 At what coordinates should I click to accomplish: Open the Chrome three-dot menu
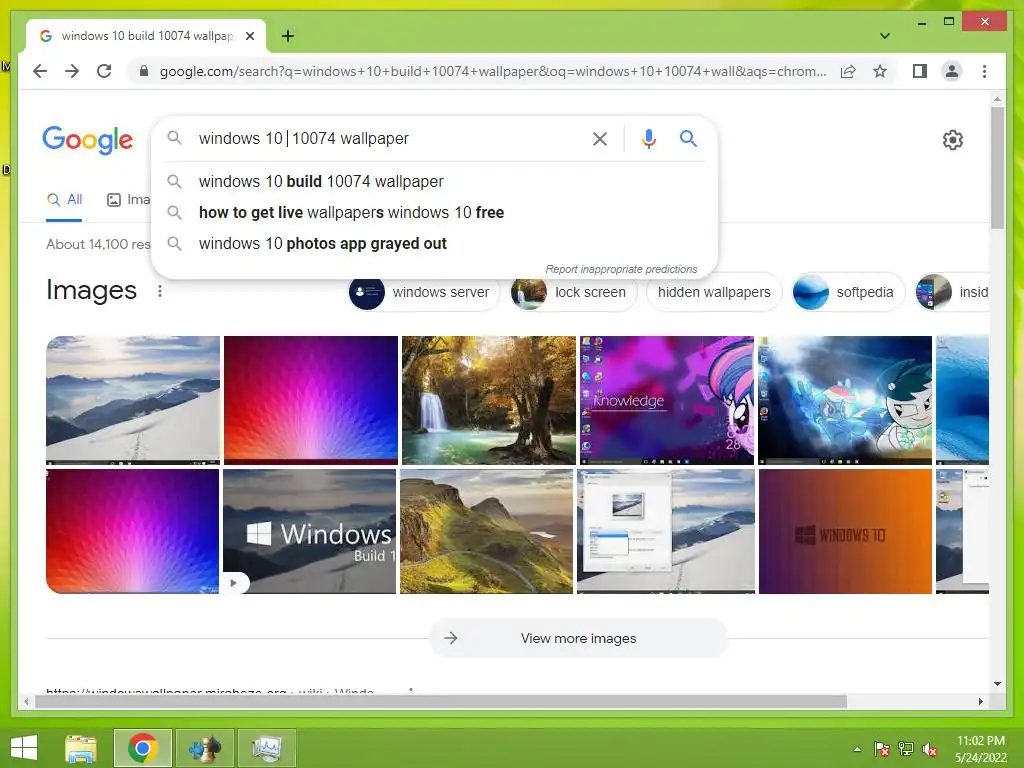pos(984,71)
